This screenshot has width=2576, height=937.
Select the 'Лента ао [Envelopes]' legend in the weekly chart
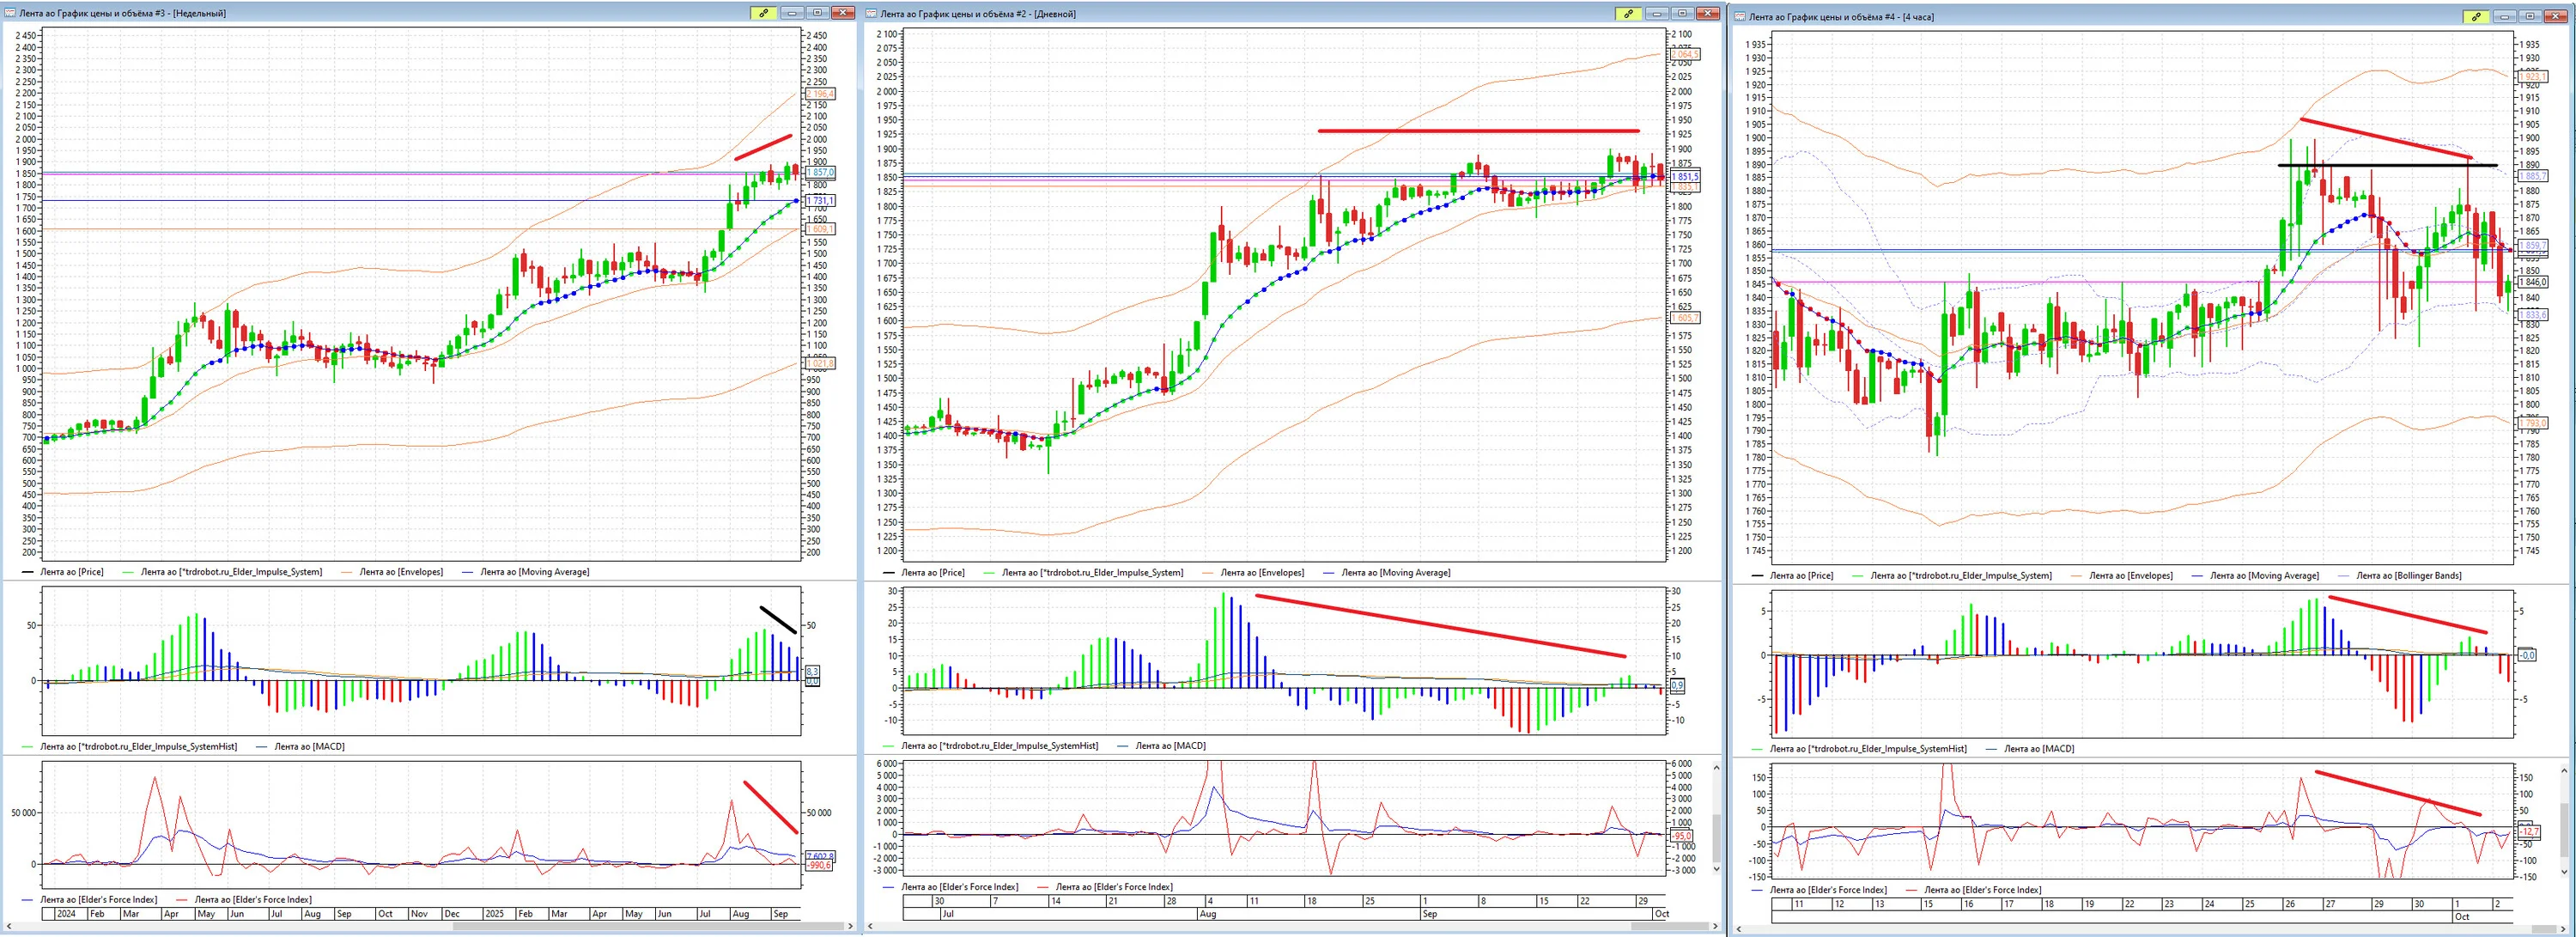coord(401,572)
